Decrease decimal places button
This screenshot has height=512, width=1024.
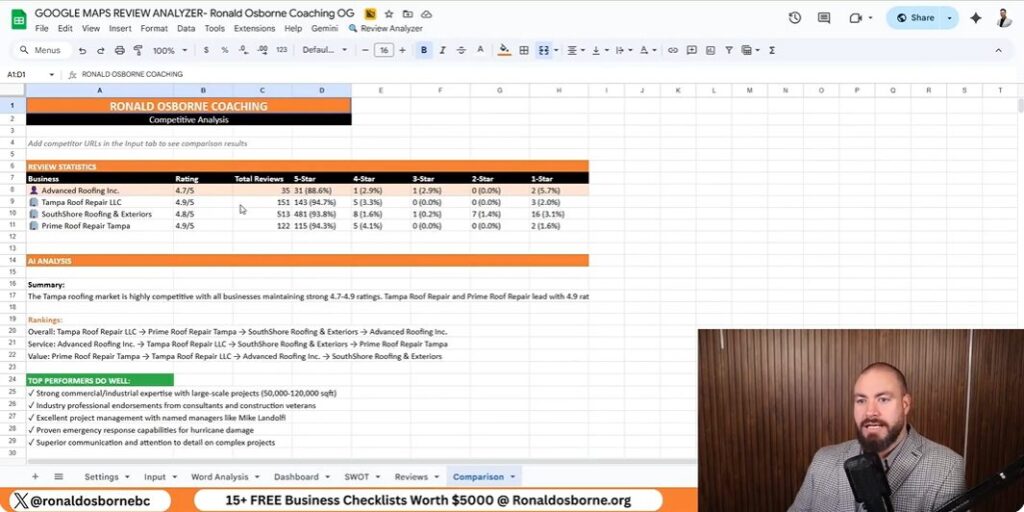tap(243, 50)
